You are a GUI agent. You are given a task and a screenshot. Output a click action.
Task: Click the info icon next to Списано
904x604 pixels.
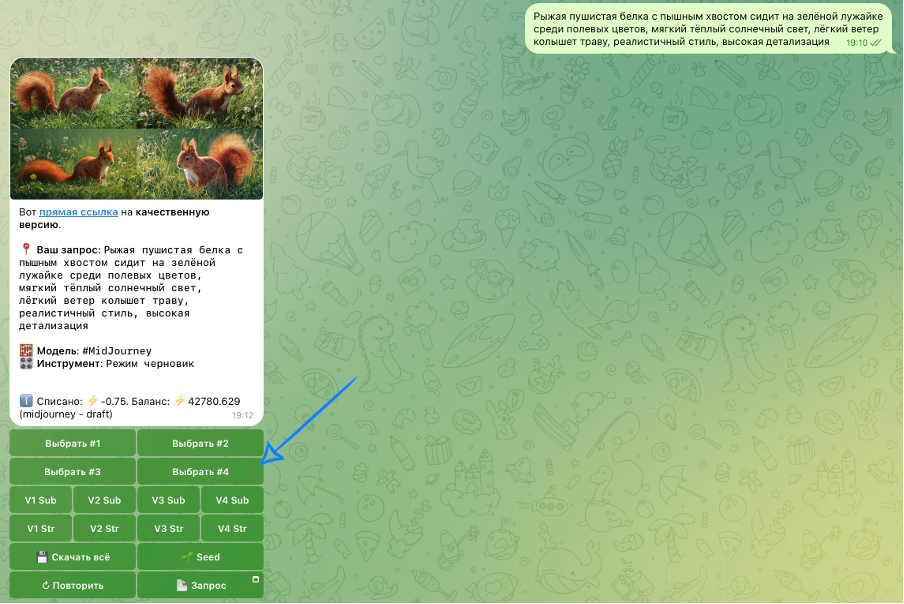click(26, 401)
